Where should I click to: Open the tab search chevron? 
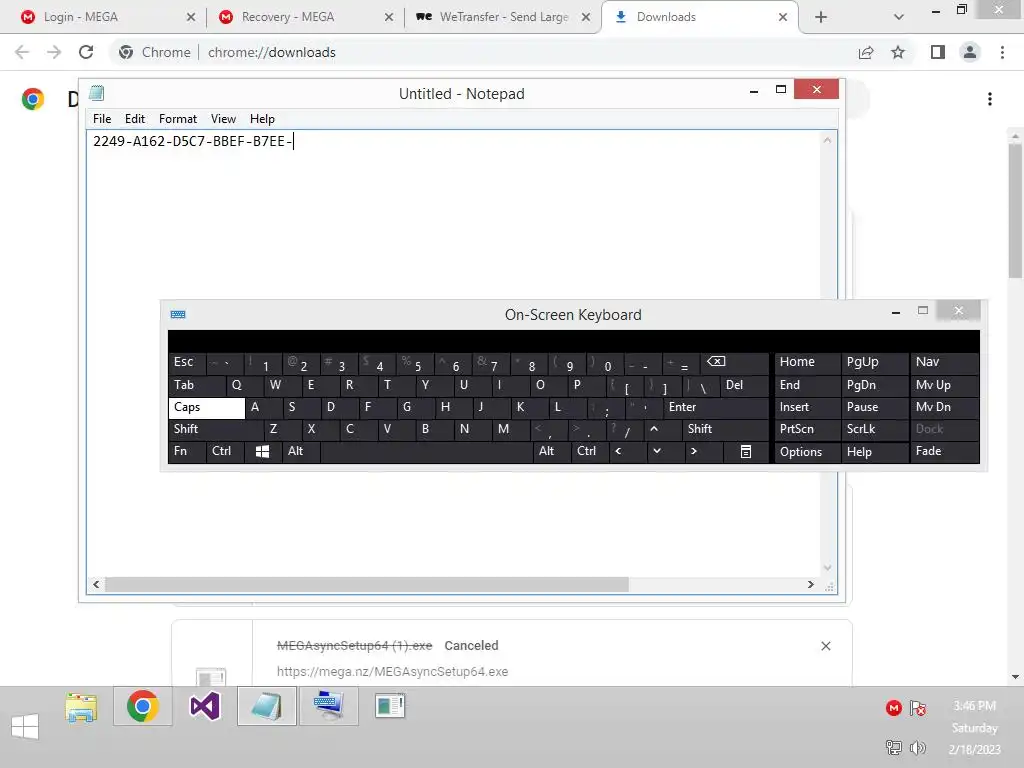(x=899, y=17)
